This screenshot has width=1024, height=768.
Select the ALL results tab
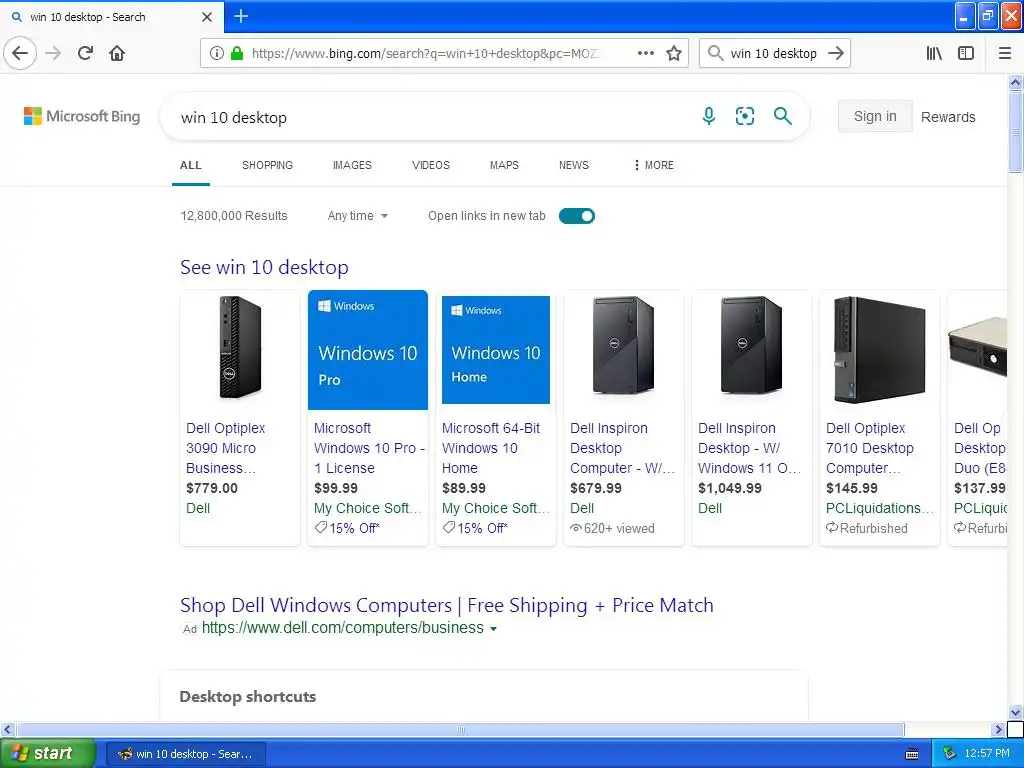191,165
